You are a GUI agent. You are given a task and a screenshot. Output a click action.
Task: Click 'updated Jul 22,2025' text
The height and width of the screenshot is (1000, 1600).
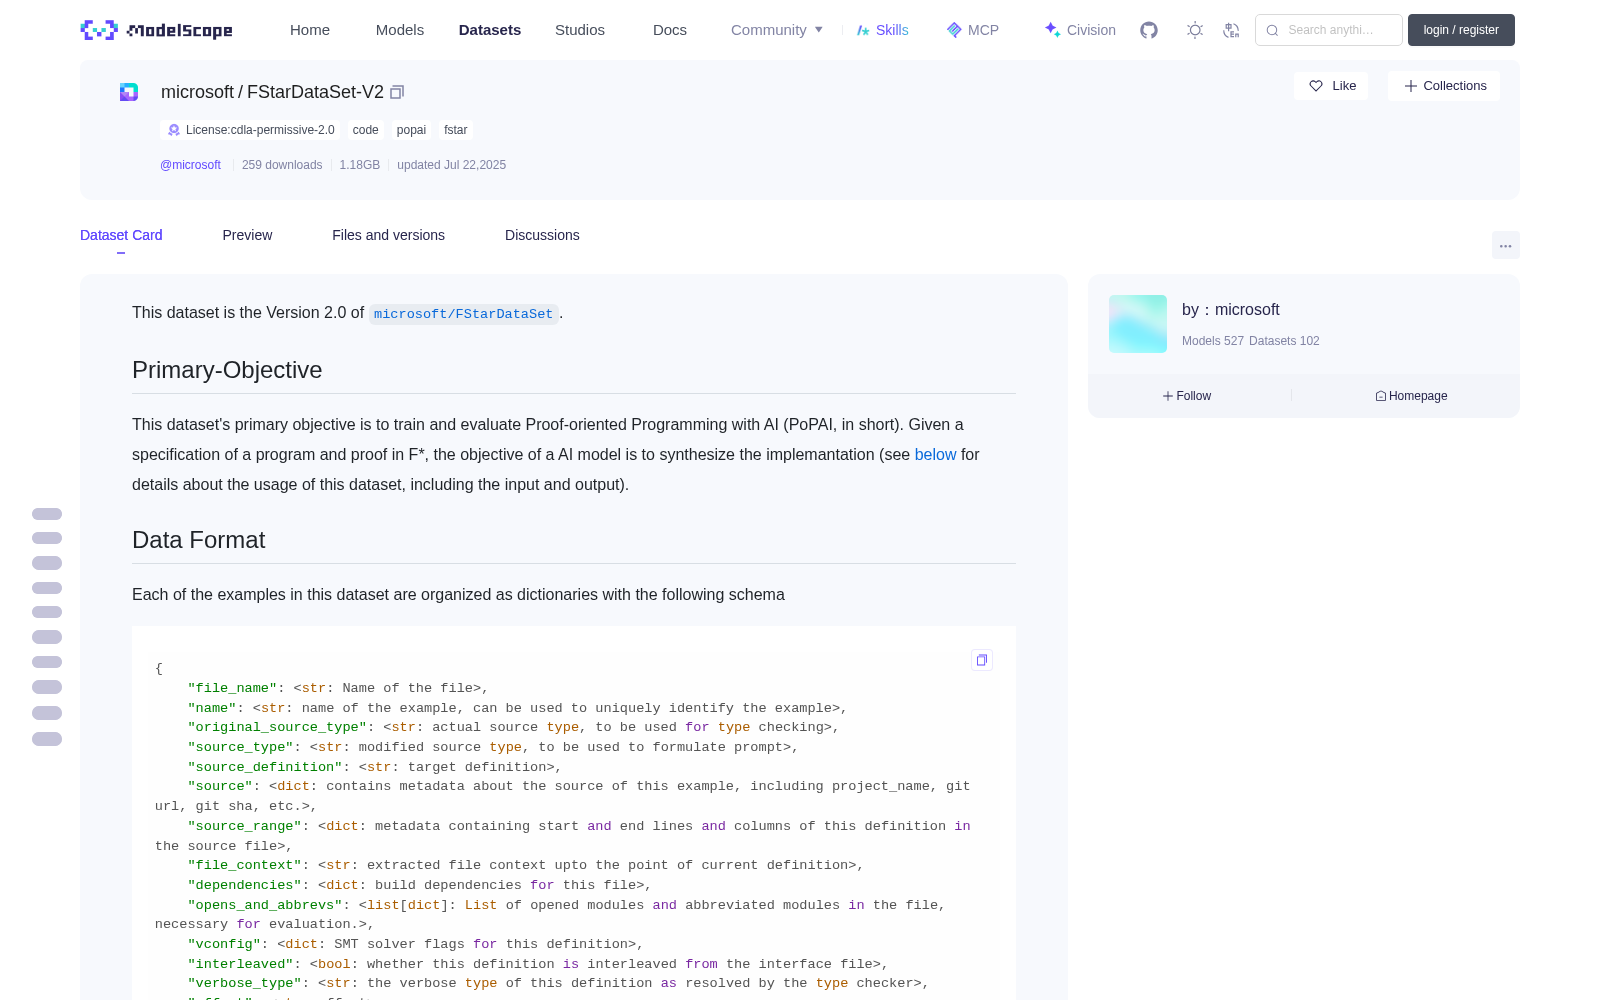pos(451,165)
